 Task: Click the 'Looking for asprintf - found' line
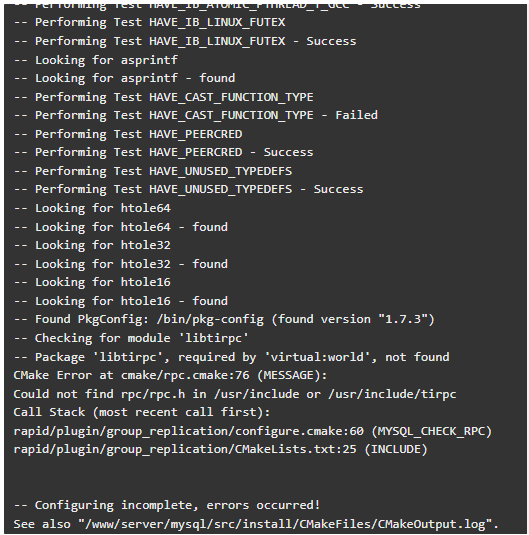[124, 78]
